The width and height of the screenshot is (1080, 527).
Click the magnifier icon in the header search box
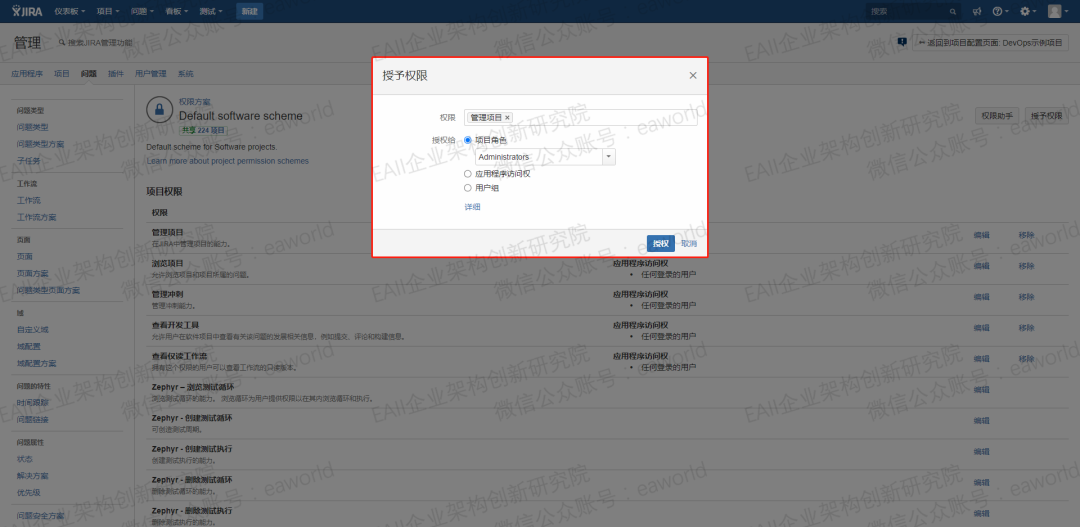953,12
